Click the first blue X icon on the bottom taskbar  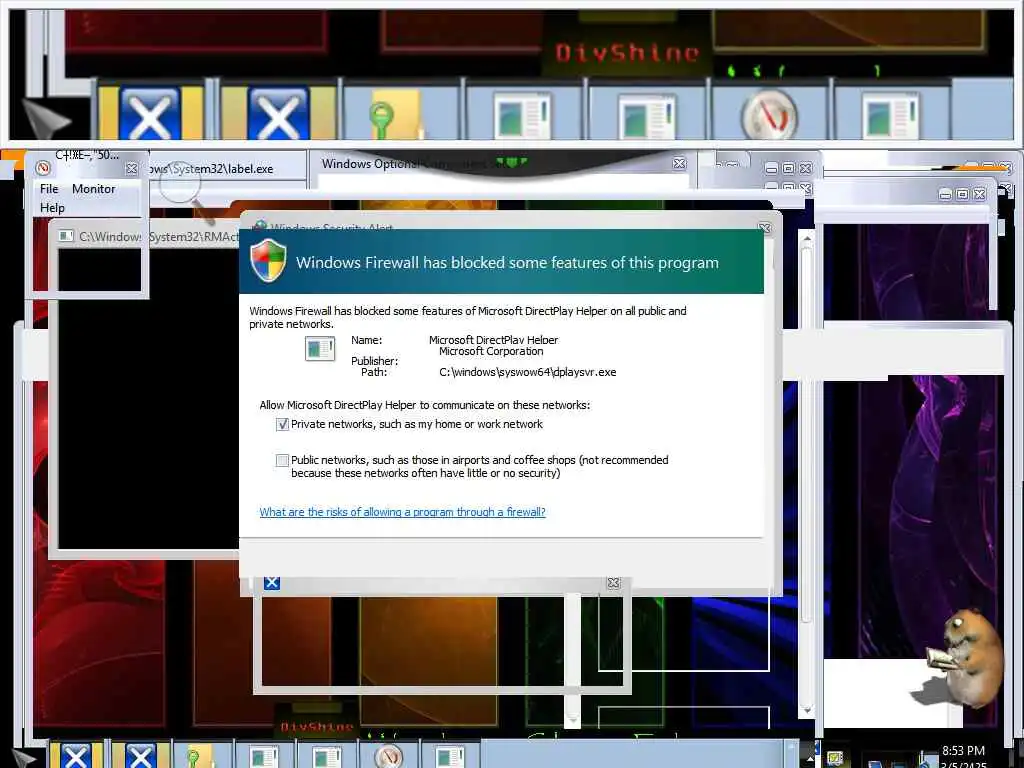(x=76, y=756)
